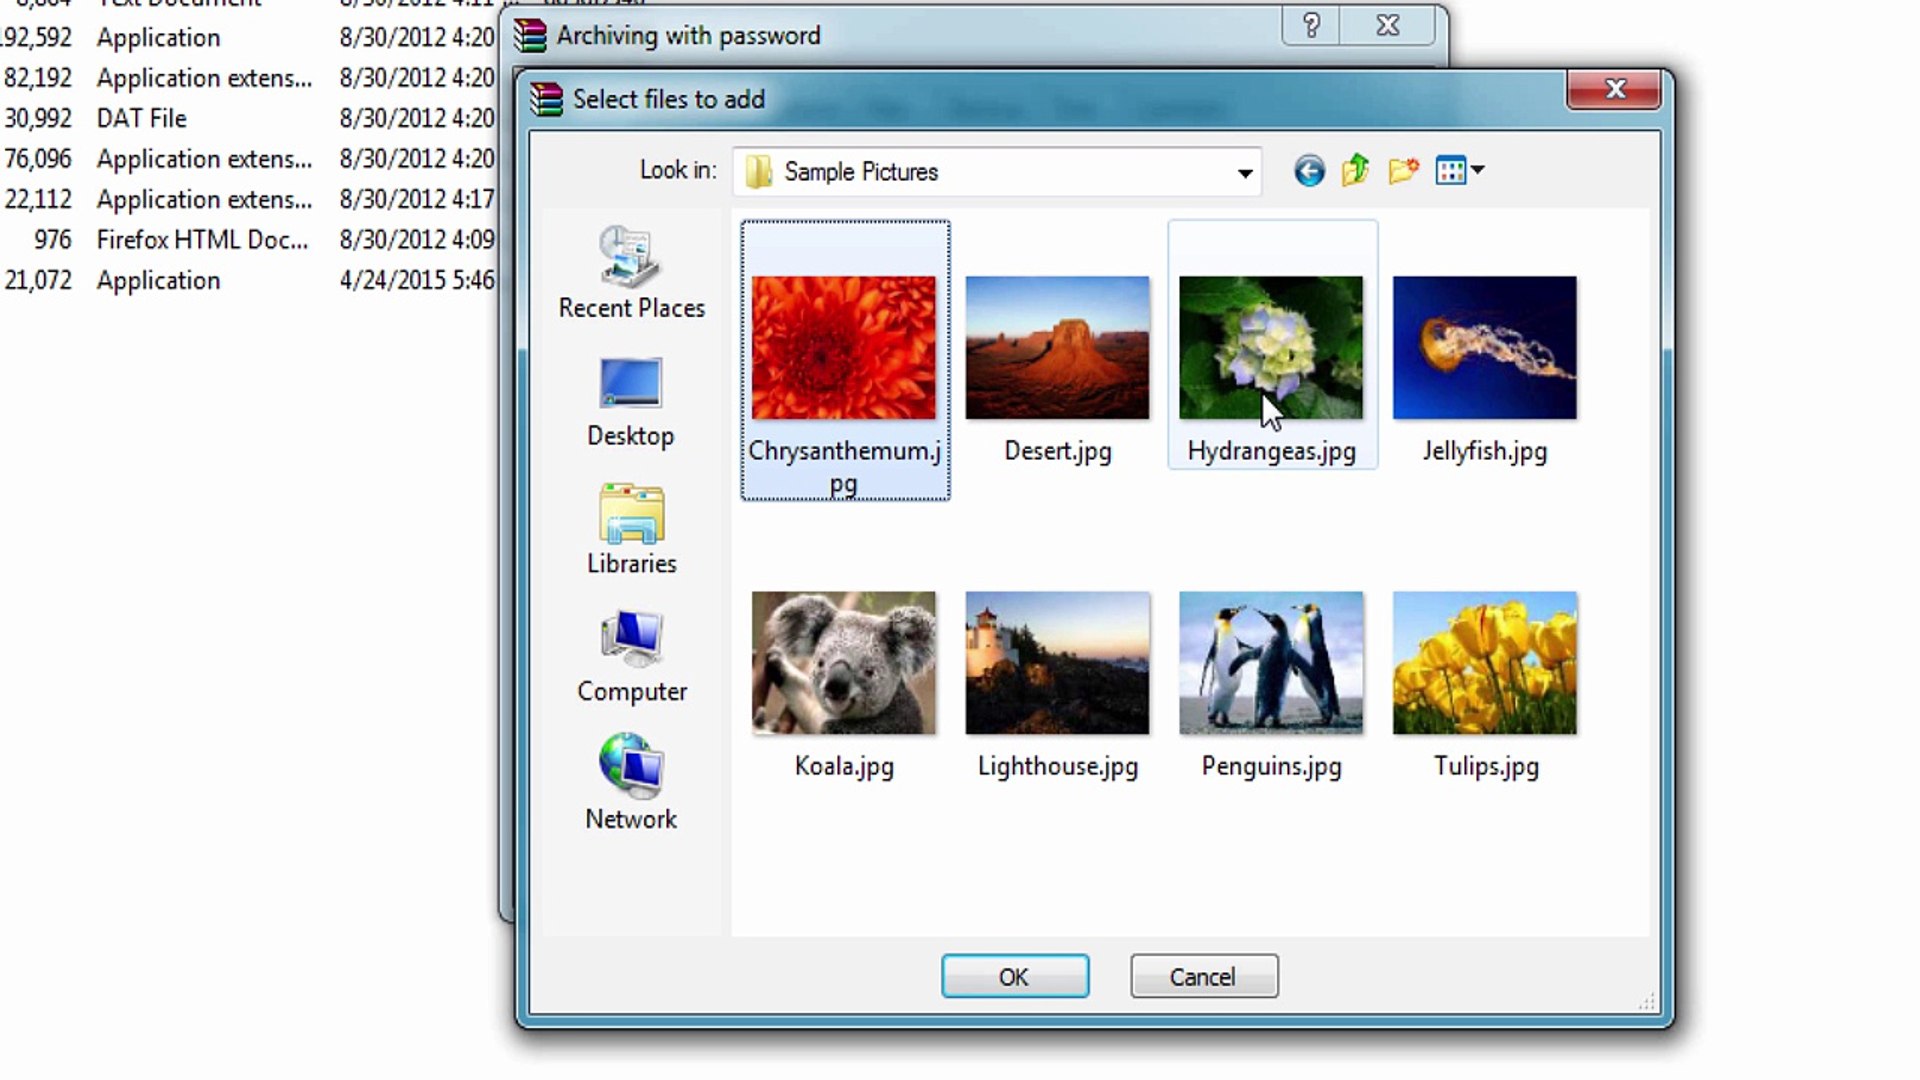This screenshot has height=1080, width=1920.
Task: Select the Jellyfish.jpg thumbnail
Action: click(x=1484, y=347)
